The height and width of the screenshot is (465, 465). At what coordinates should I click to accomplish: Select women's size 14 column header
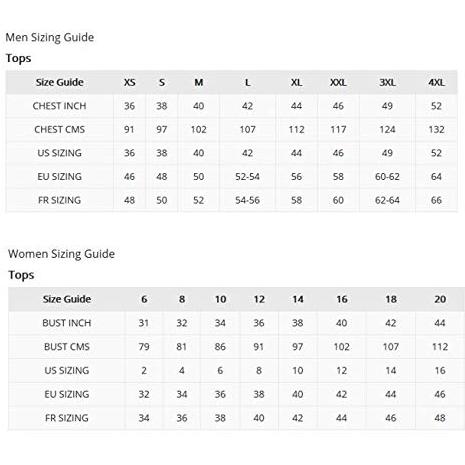(298, 299)
